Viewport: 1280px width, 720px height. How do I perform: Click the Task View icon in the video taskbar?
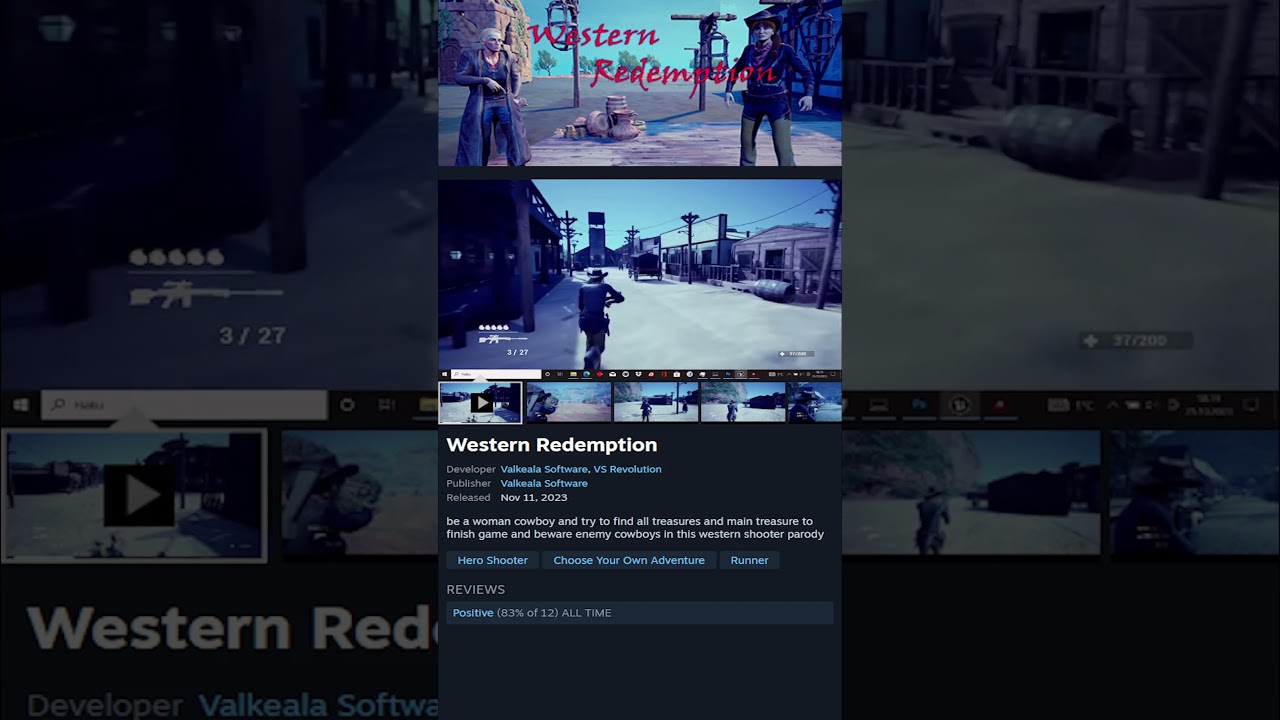tap(559, 374)
